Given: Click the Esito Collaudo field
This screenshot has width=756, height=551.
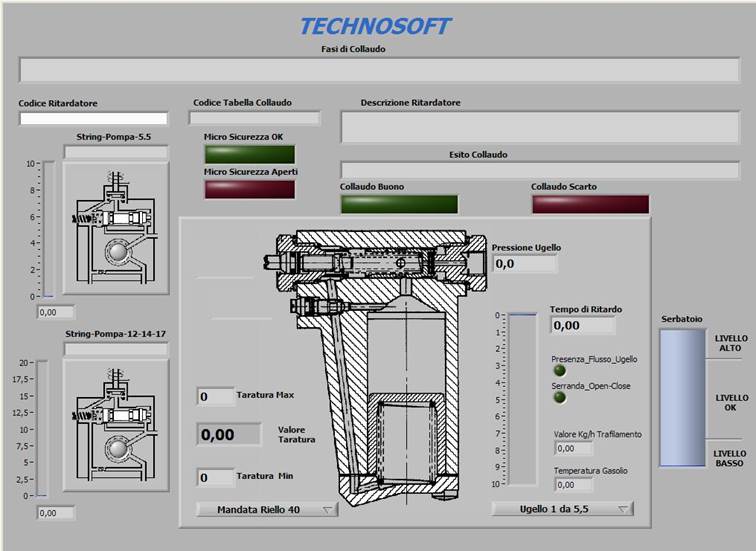Looking at the screenshot, I should [x=540, y=170].
